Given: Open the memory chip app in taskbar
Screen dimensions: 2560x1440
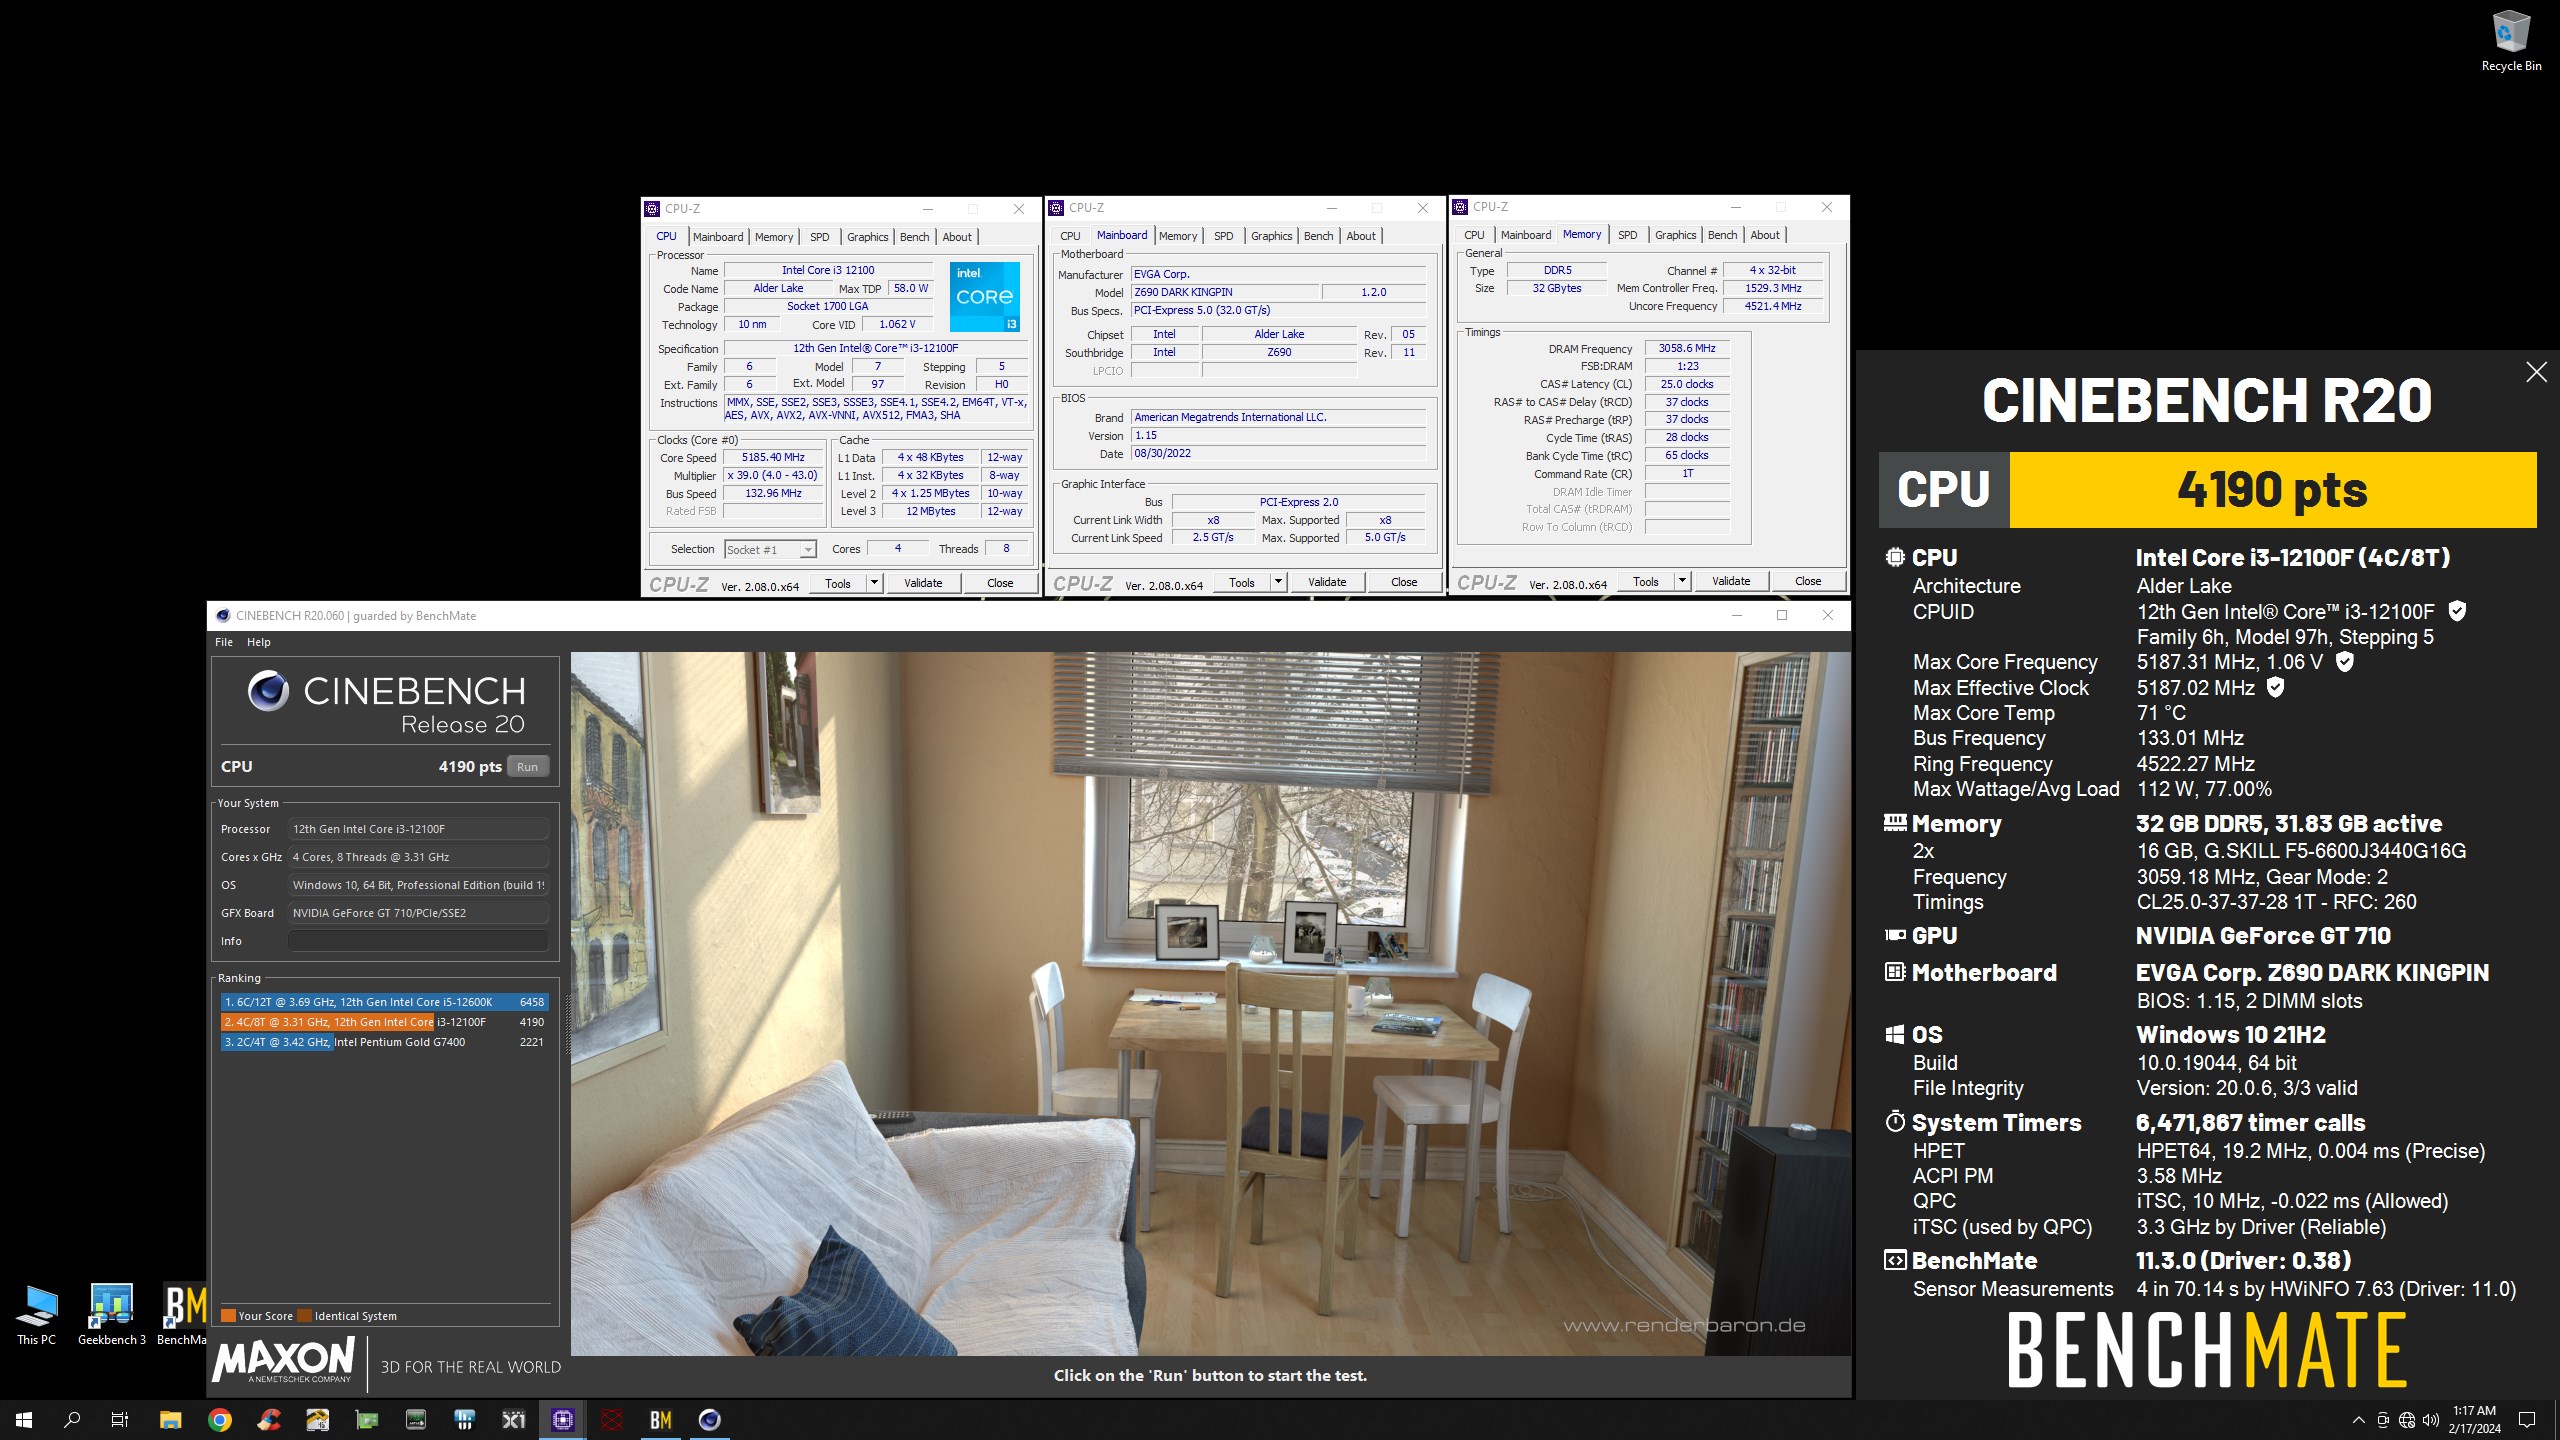Looking at the screenshot, I should tap(416, 1419).
